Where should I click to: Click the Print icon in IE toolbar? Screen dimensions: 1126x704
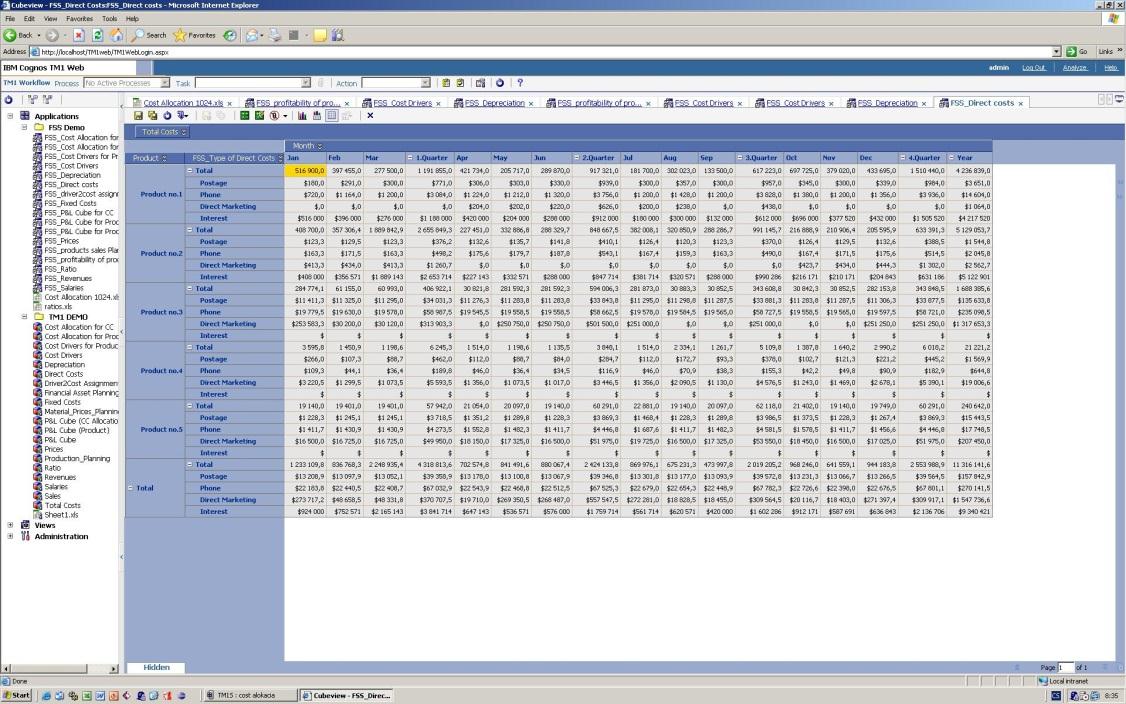(x=275, y=35)
